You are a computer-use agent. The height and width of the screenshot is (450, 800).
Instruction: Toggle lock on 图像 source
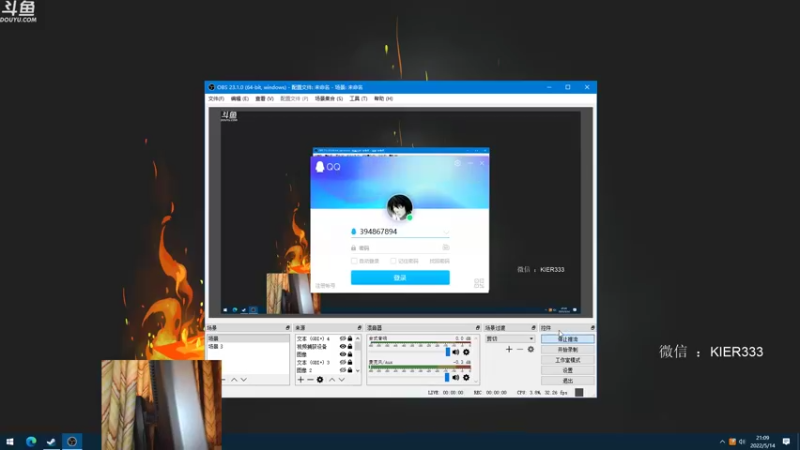pos(350,354)
